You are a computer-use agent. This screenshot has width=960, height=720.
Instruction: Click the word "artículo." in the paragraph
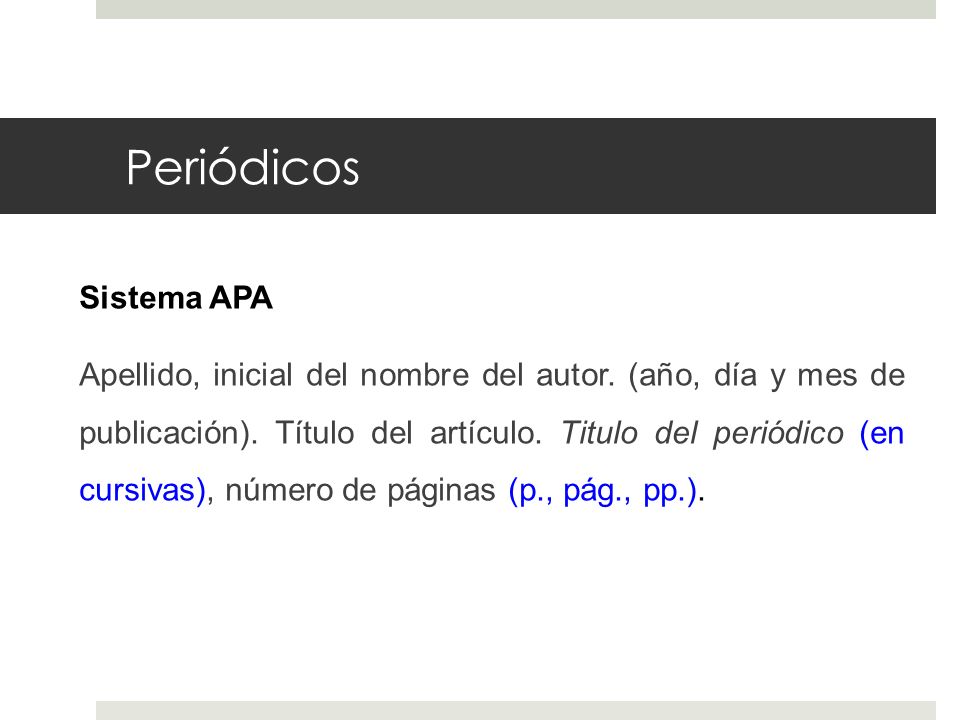click(486, 433)
